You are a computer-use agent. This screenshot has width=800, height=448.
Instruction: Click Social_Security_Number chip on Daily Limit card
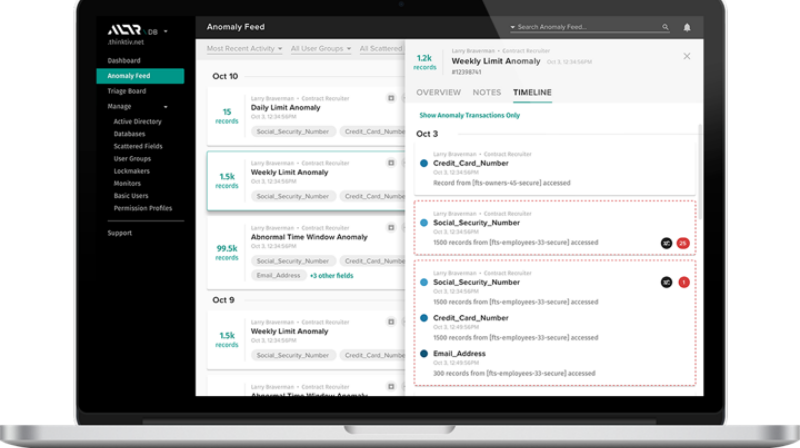(x=293, y=132)
